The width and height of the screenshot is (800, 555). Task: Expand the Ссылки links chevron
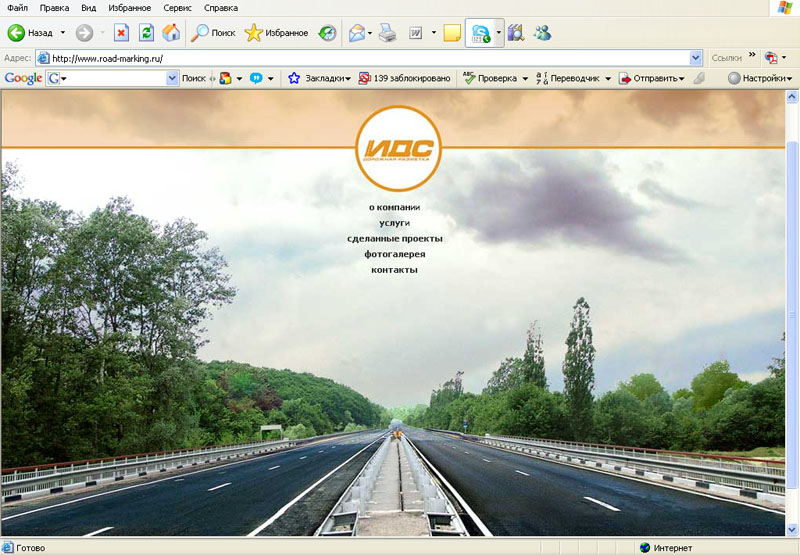[752, 55]
